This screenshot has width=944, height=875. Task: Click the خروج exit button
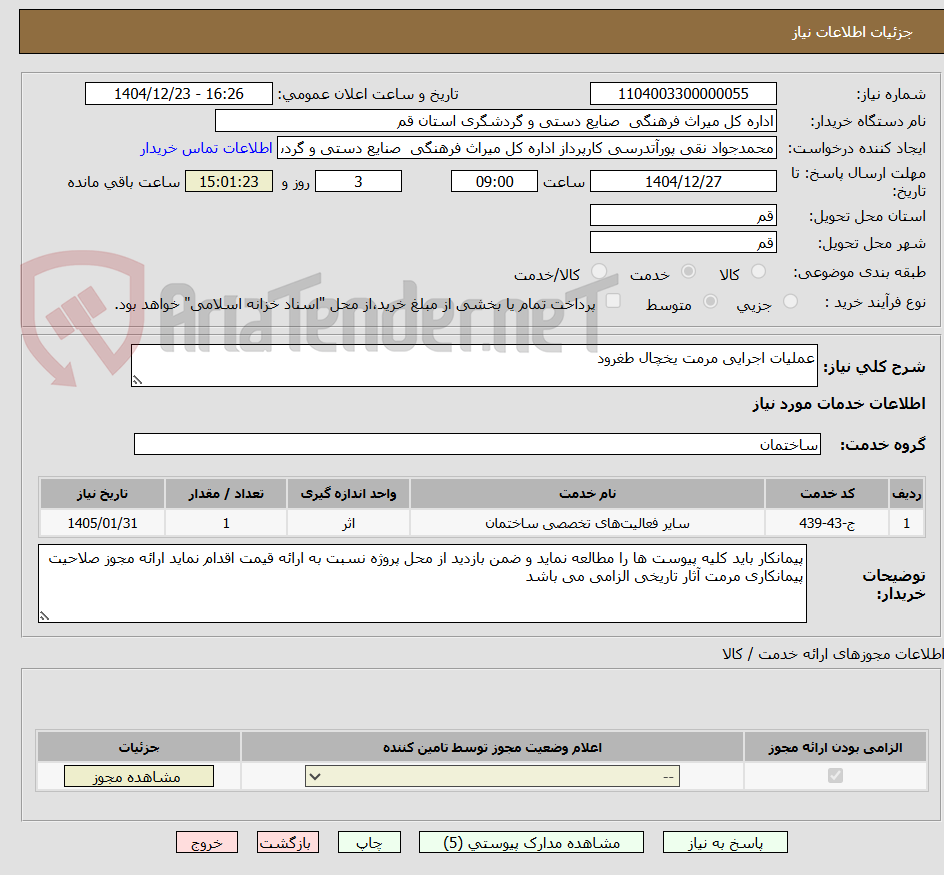pyautogui.click(x=207, y=842)
